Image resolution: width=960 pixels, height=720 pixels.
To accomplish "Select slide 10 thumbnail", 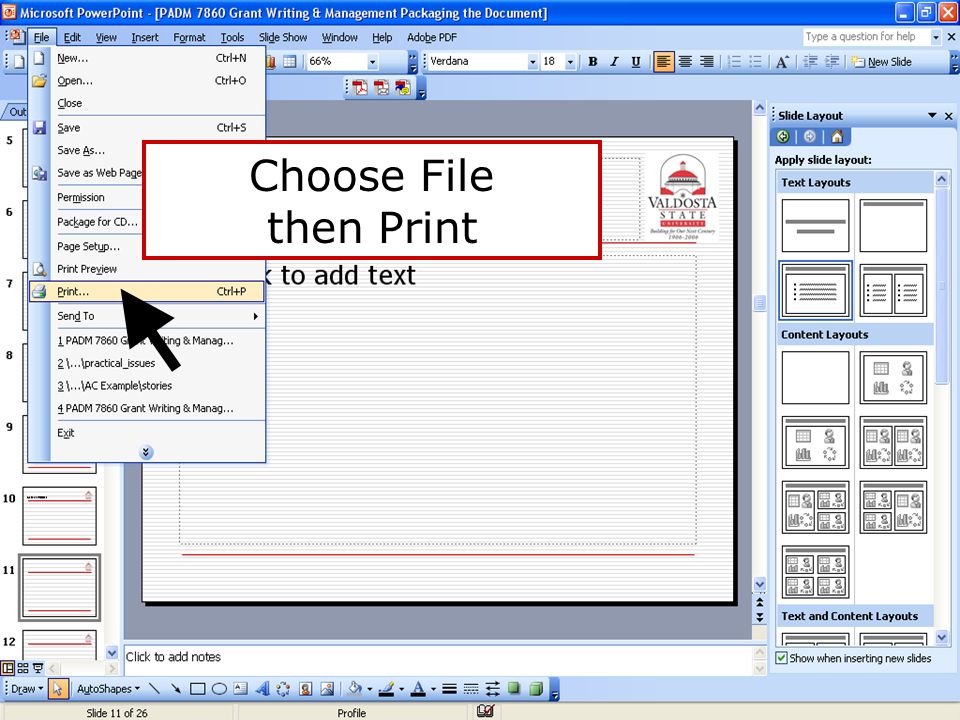I will pyautogui.click(x=59, y=516).
